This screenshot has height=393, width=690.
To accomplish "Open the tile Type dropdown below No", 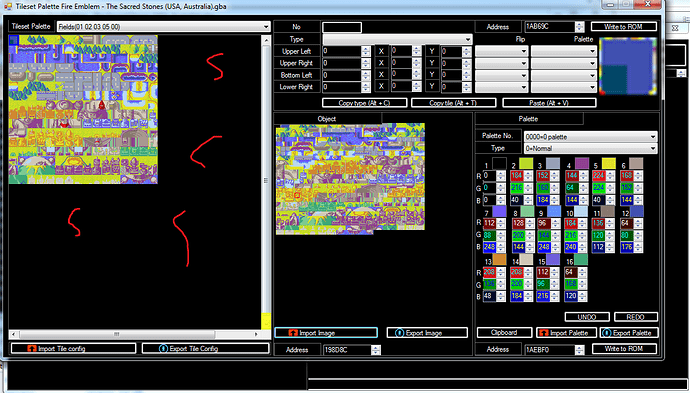I will (397, 39).
